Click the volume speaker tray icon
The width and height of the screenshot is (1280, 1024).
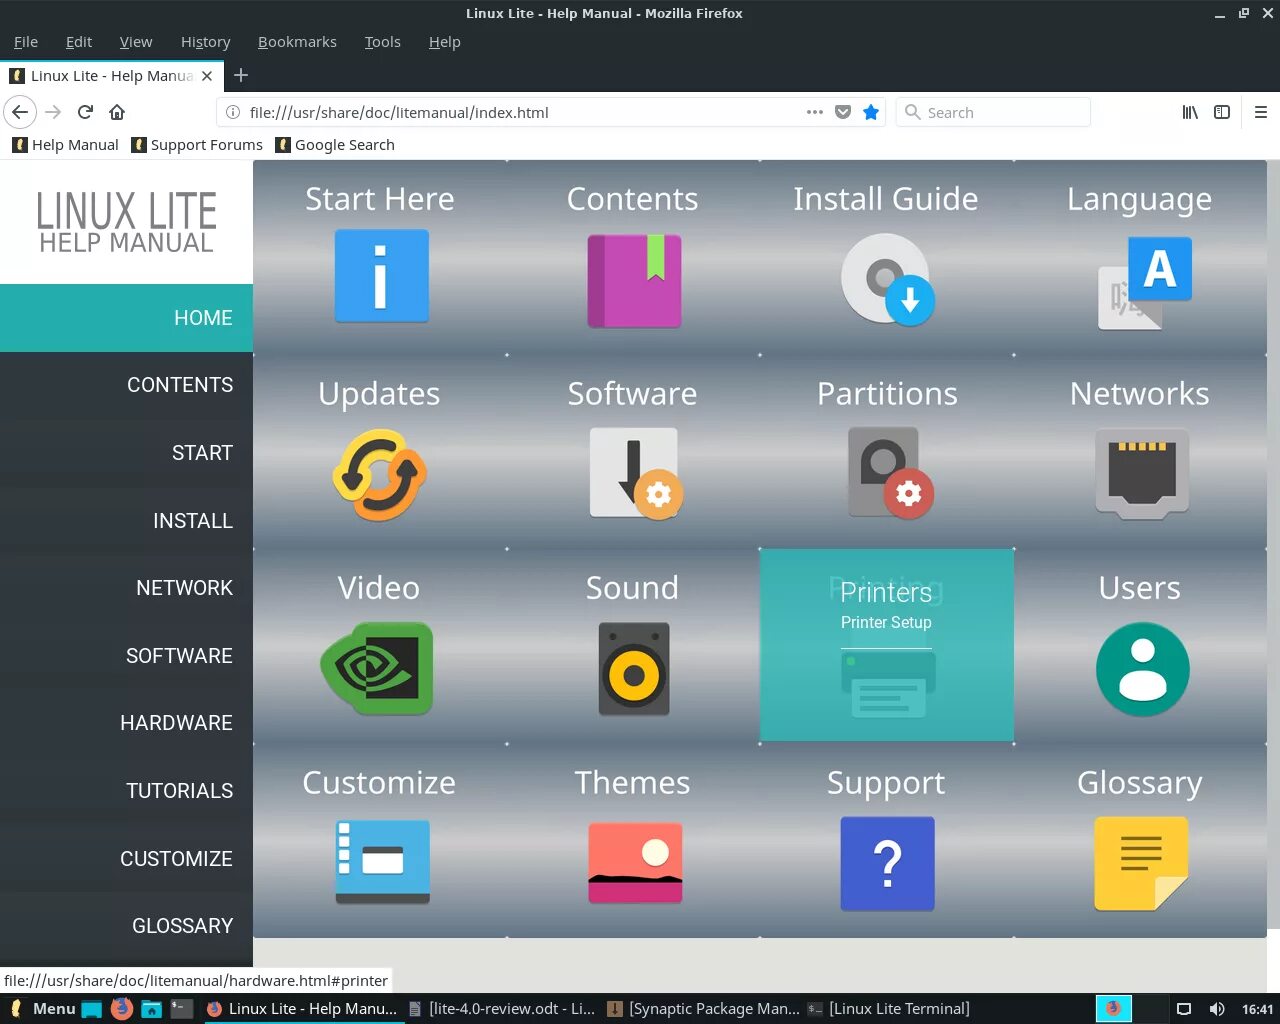(x=1216, y=1009)
